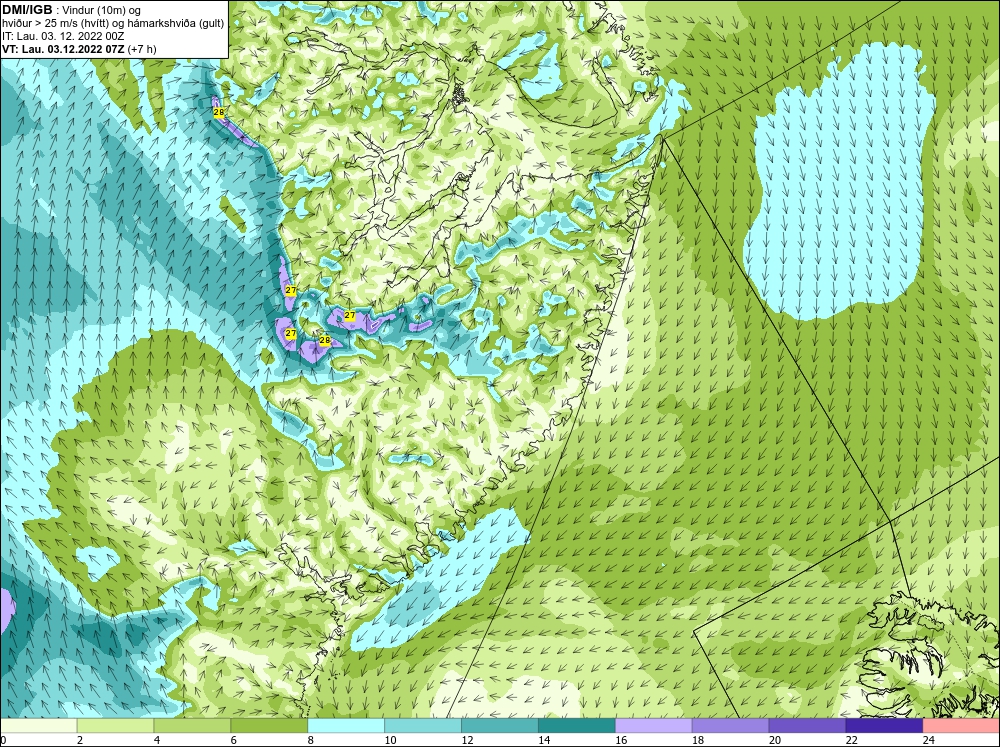
Task: Click the DMI/IGB title text
Action: tap(27, 9)
